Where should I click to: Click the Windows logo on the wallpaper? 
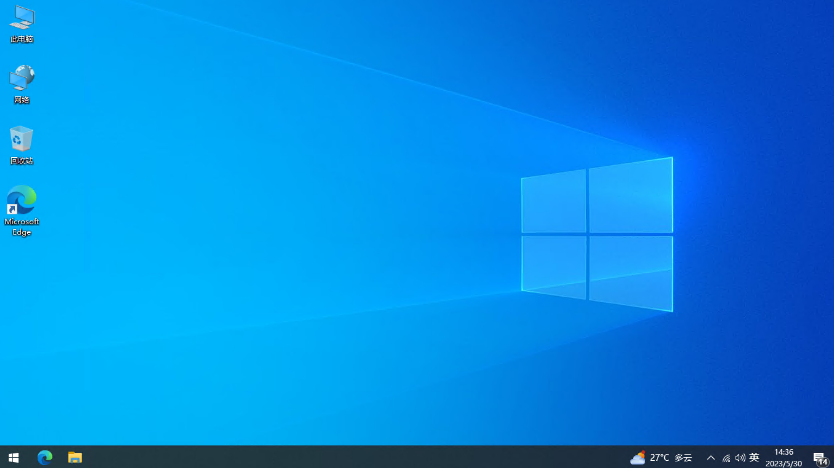point(597,234)
